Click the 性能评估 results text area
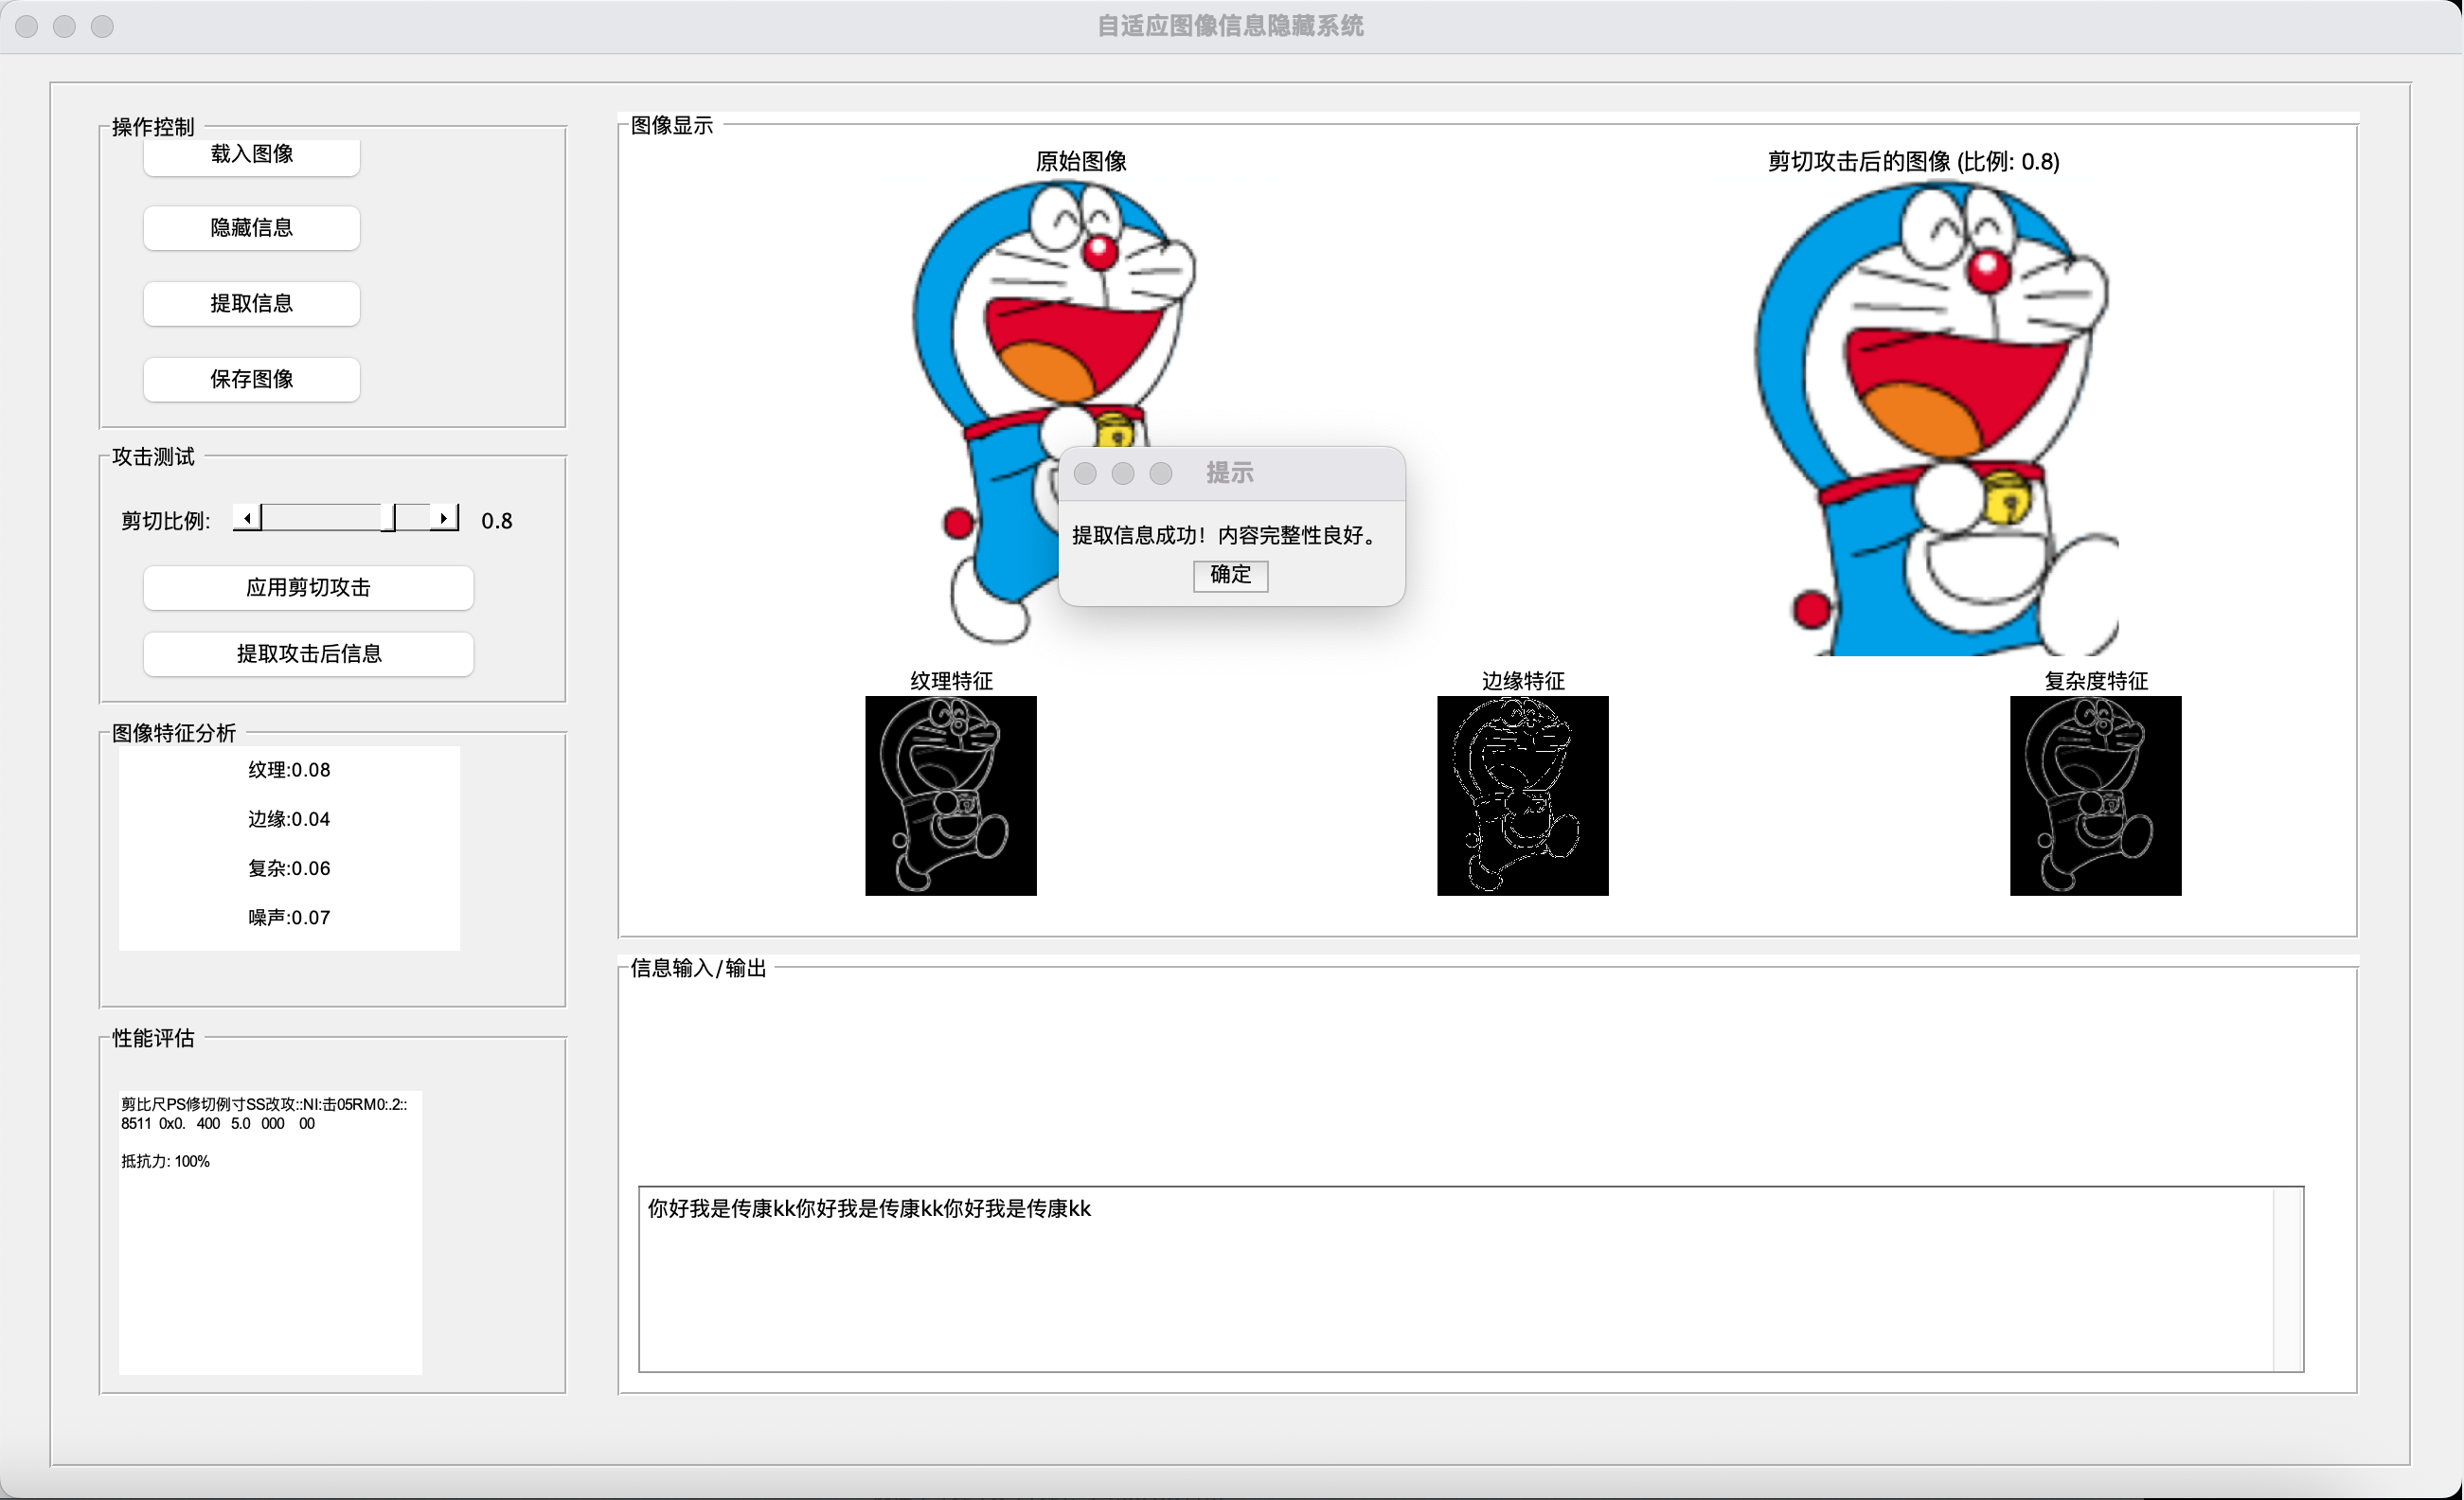The height and width of the screenshot is (1500, 2464). (x=270, y=1232)
